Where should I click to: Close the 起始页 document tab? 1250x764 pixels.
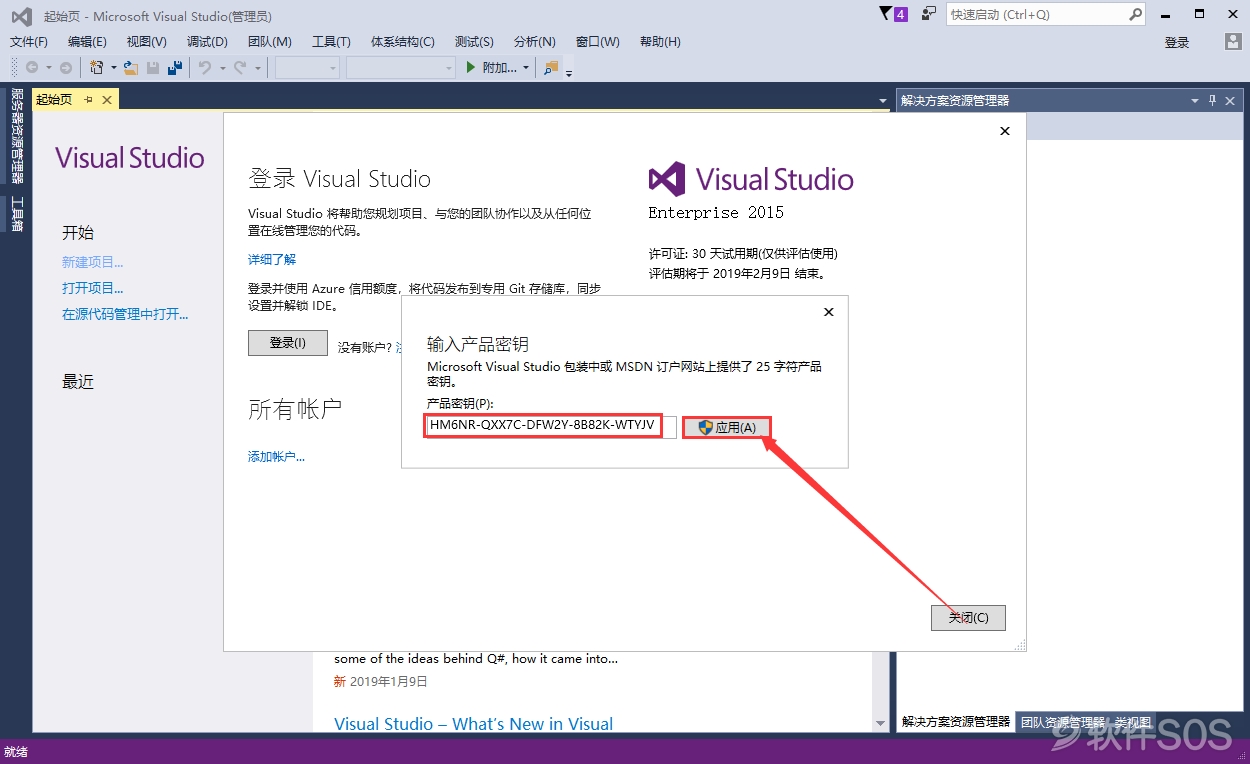(x=107, y=99)
